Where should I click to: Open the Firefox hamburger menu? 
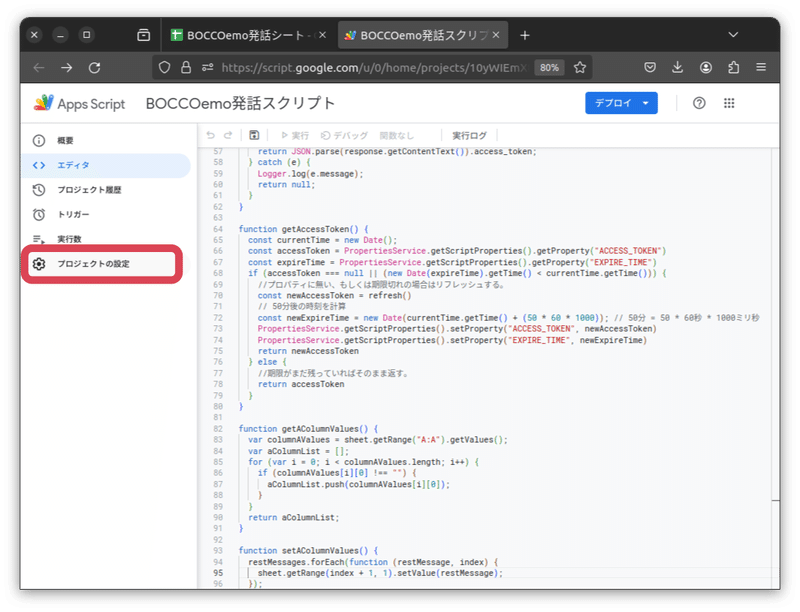click(x=761, y=67)
